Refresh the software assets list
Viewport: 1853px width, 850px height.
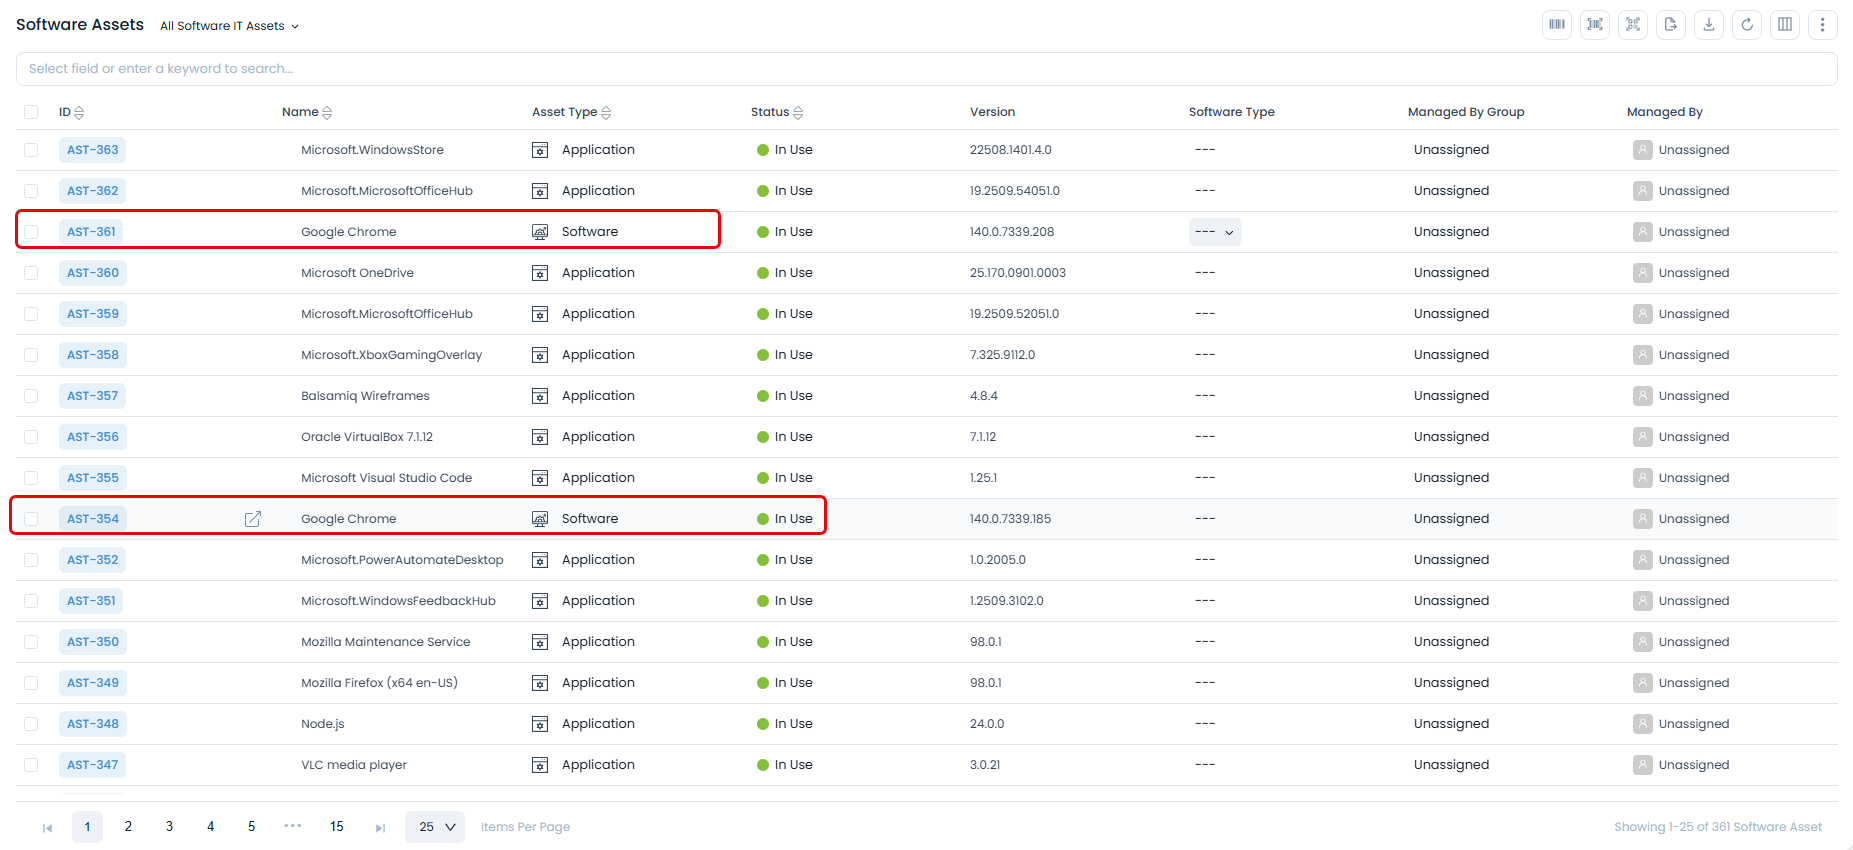pyautogui.click(x=1747, y=25)
